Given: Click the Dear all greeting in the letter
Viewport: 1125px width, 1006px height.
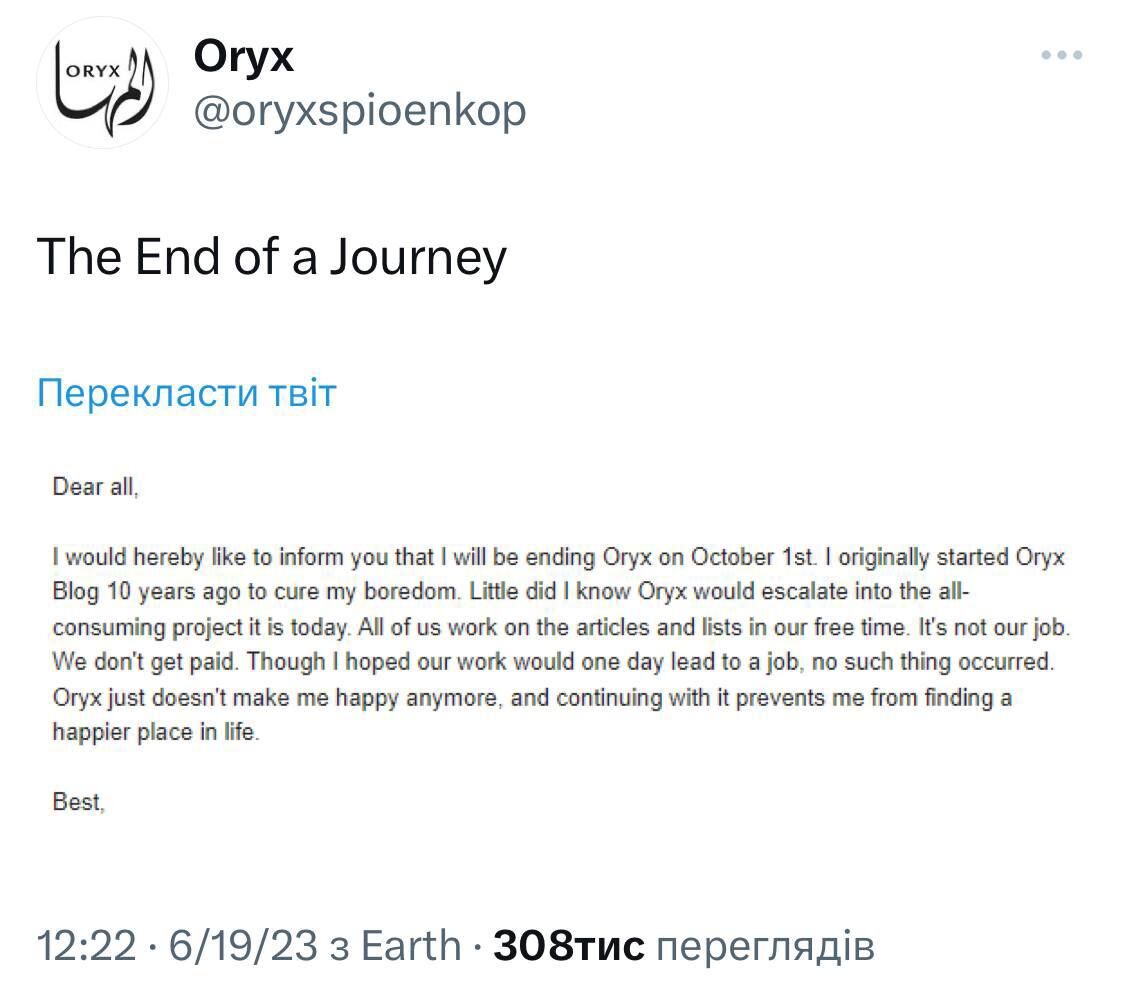Looking at the screenshot, I should click(95, 487).
